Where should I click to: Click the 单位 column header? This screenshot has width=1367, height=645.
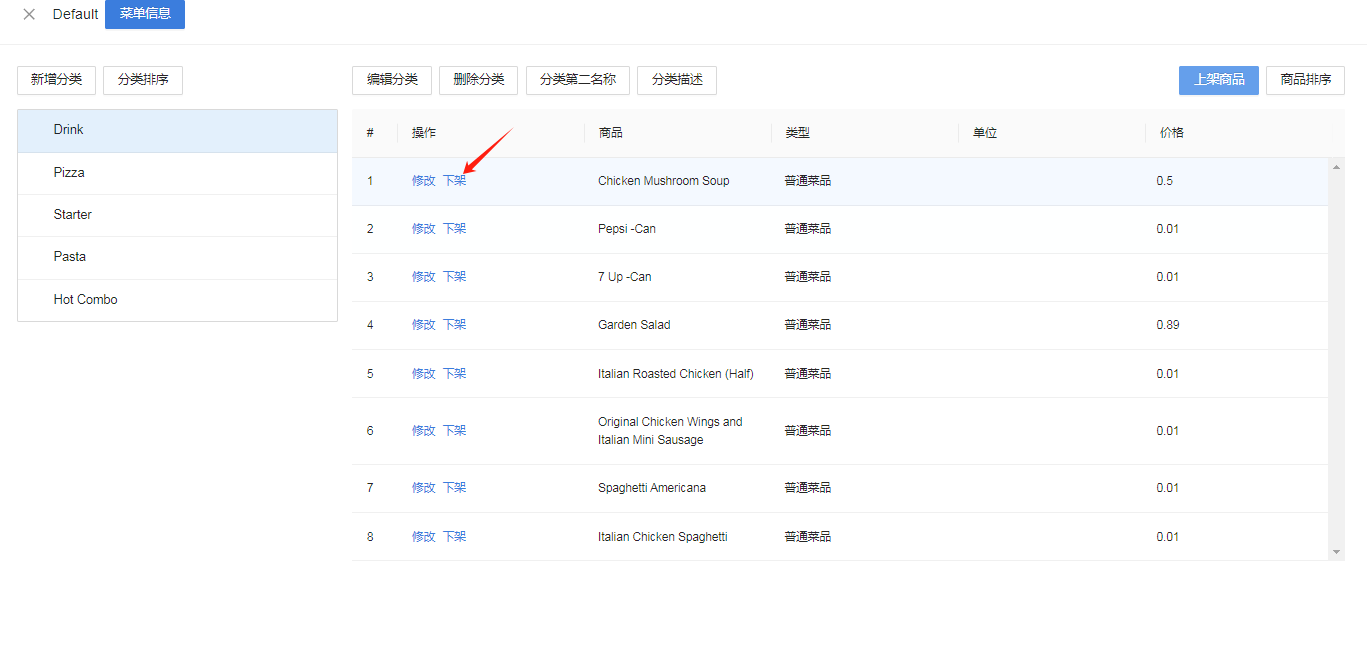coord(985,133)
